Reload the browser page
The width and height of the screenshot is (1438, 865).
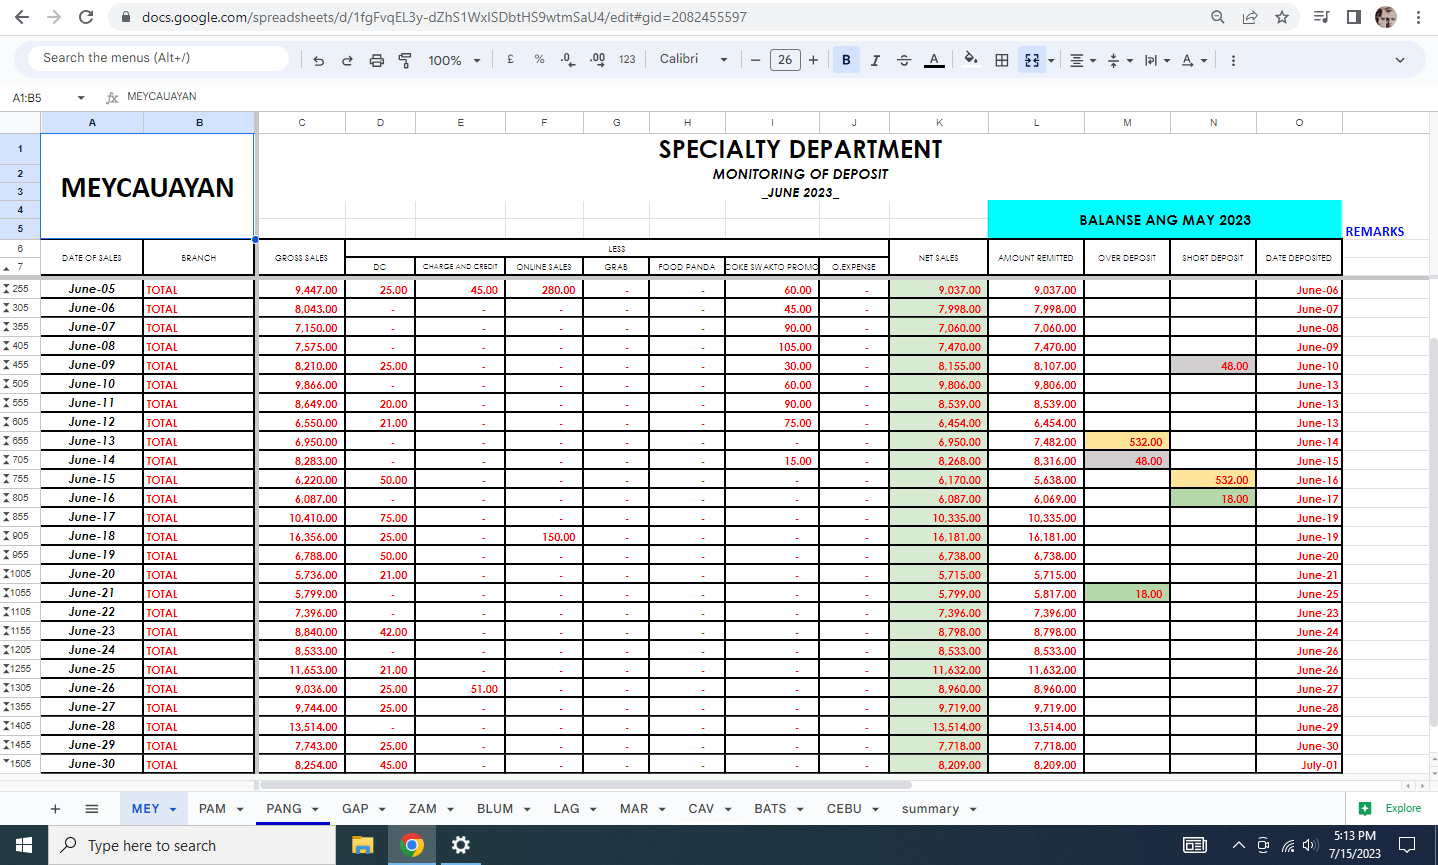click(x=86, y=17)
